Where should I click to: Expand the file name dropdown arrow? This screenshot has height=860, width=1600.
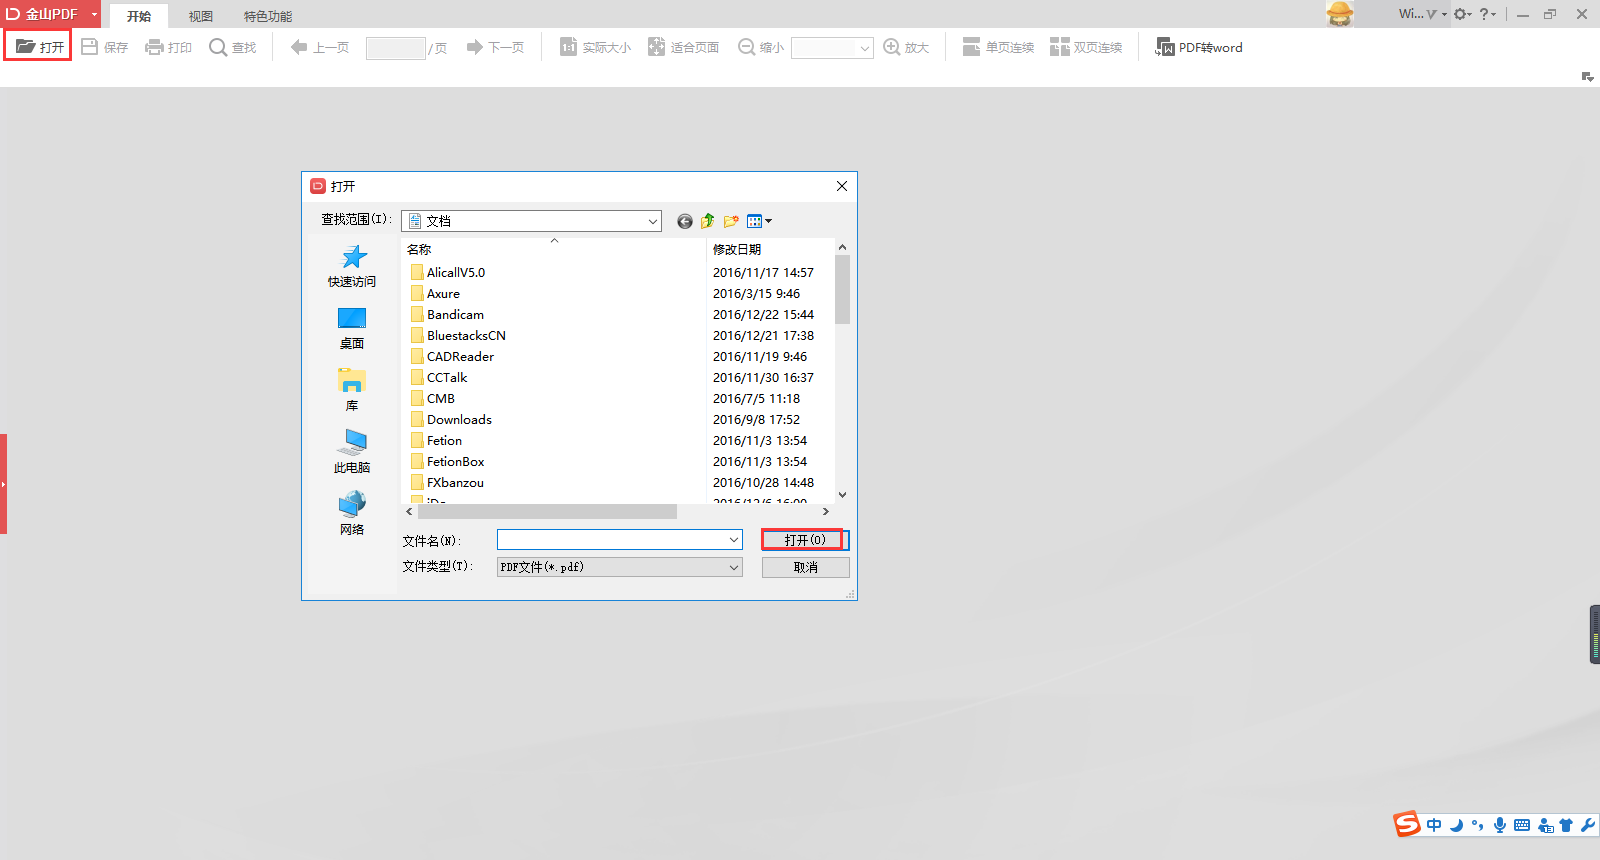[x=734, y=540]
